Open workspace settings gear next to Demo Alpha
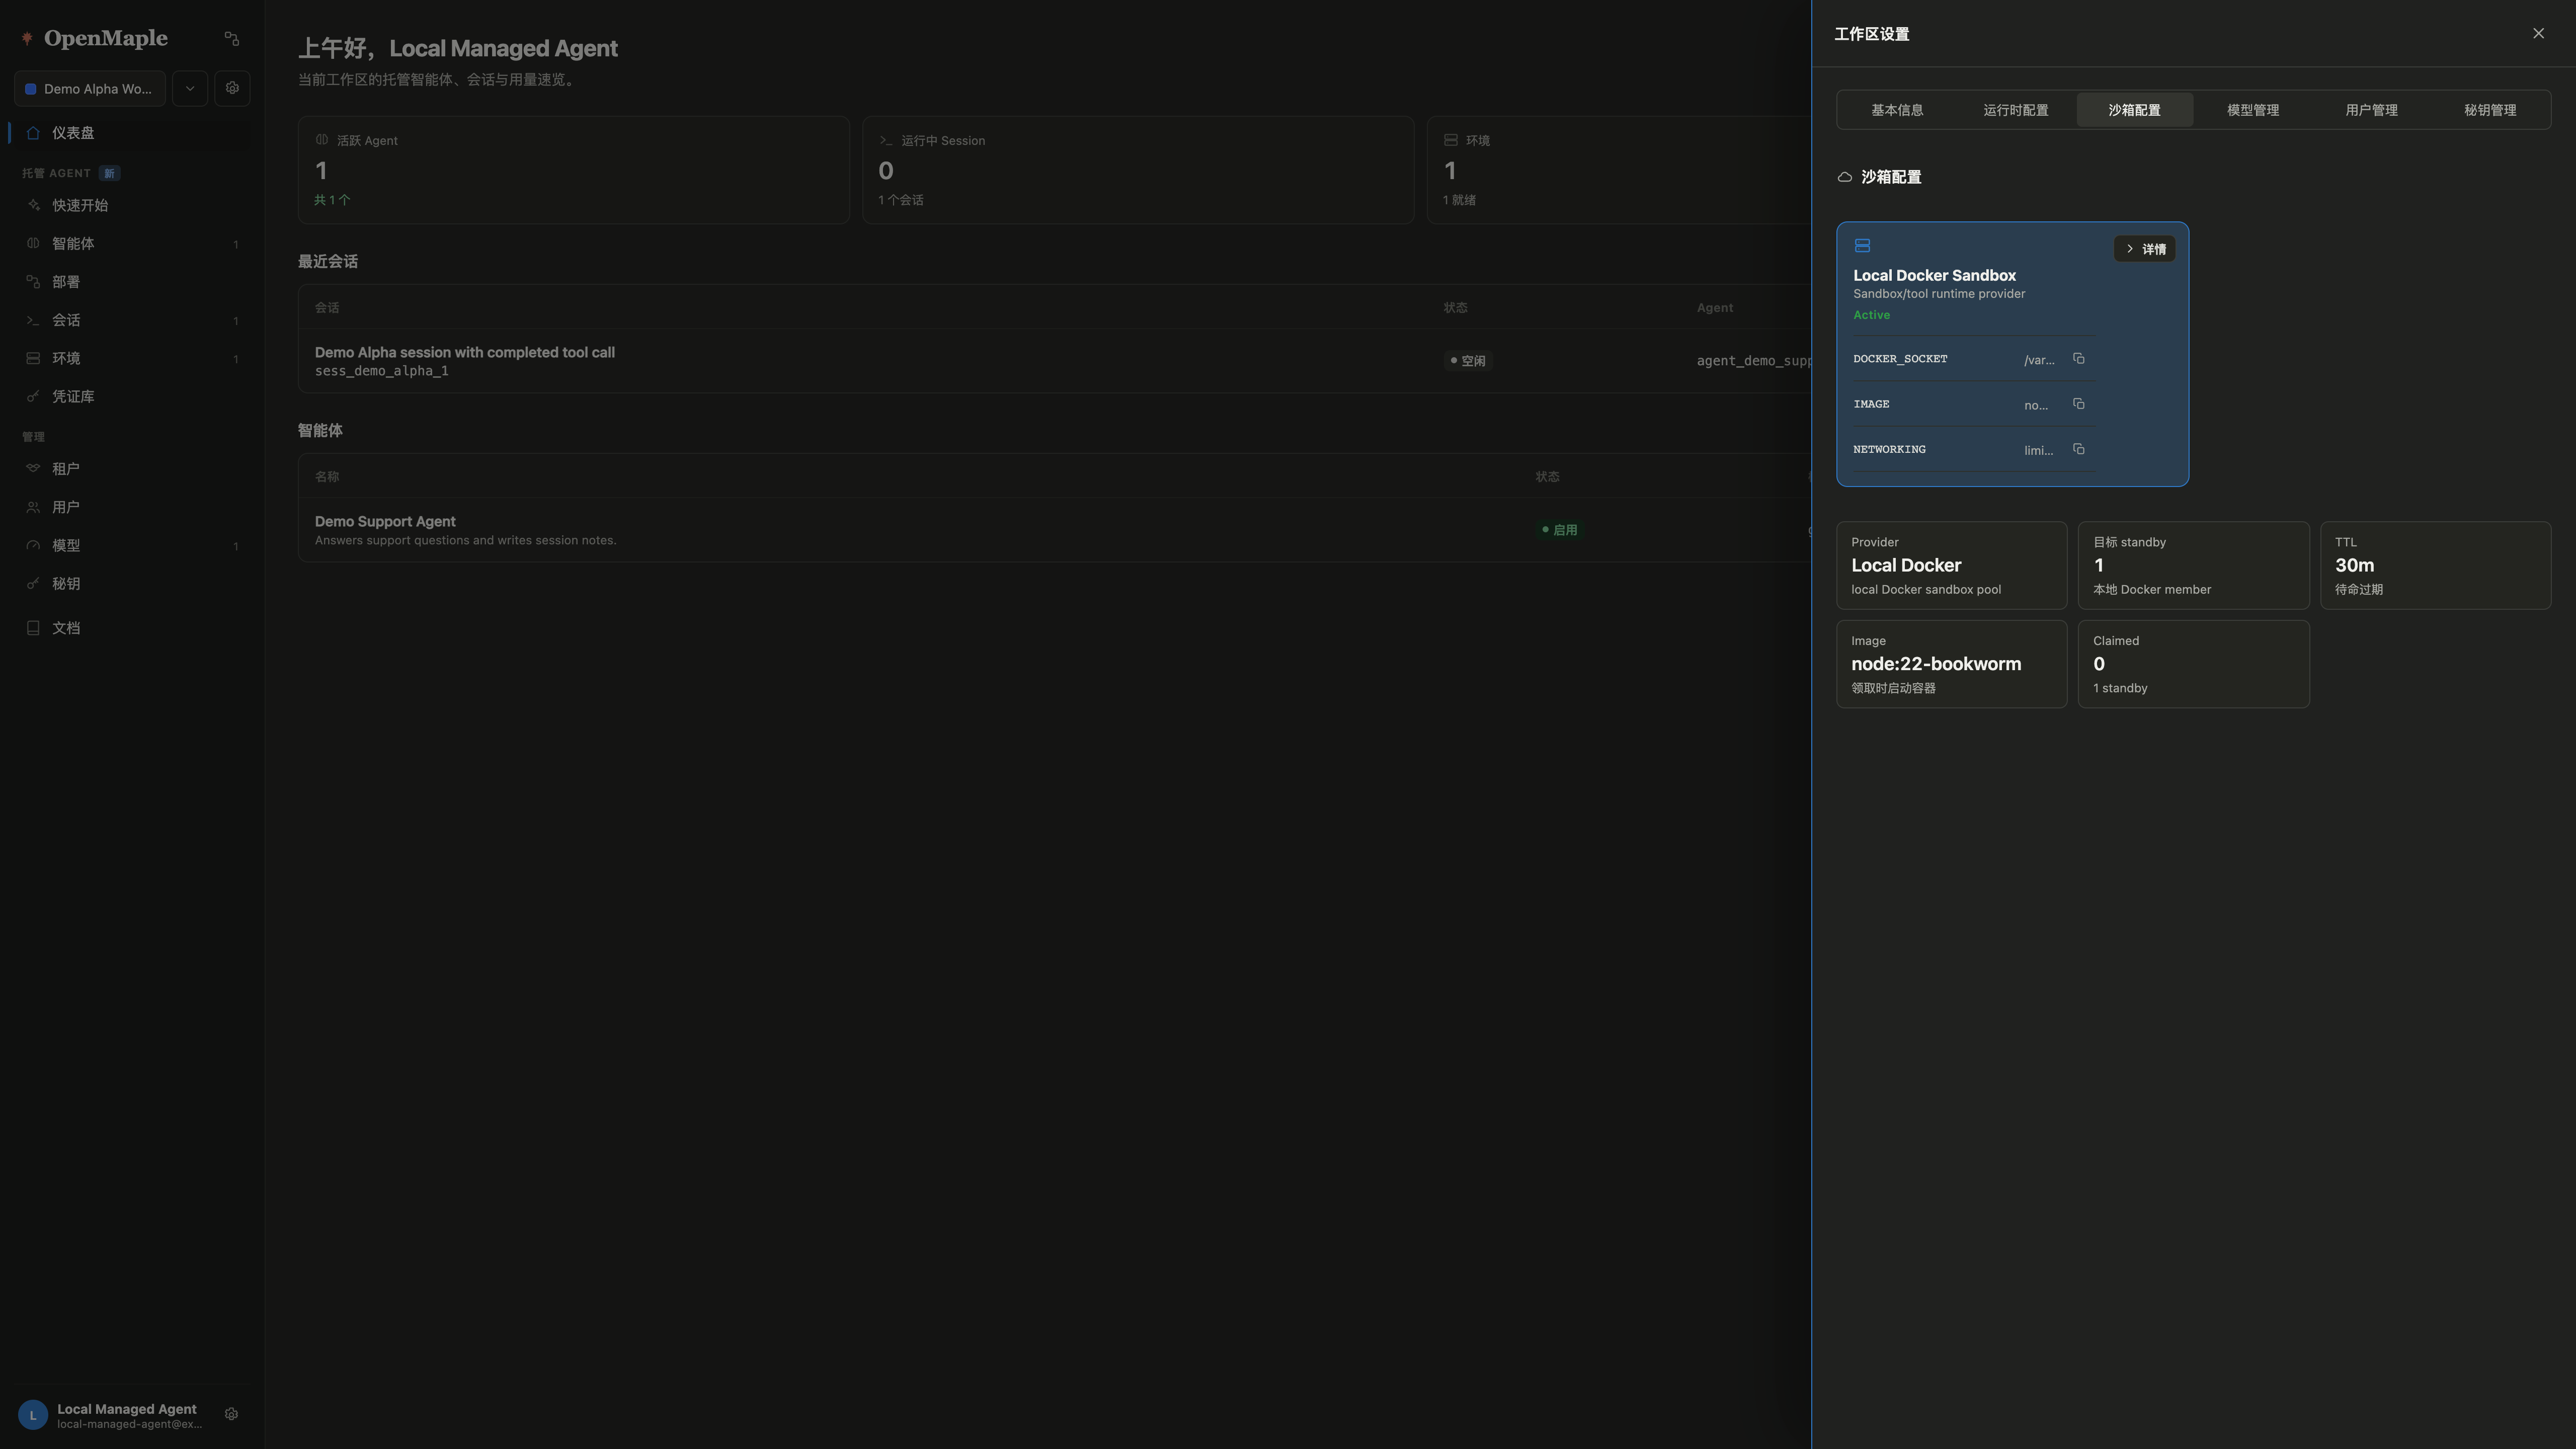The image size is (2576, 1449). [232, 88]
